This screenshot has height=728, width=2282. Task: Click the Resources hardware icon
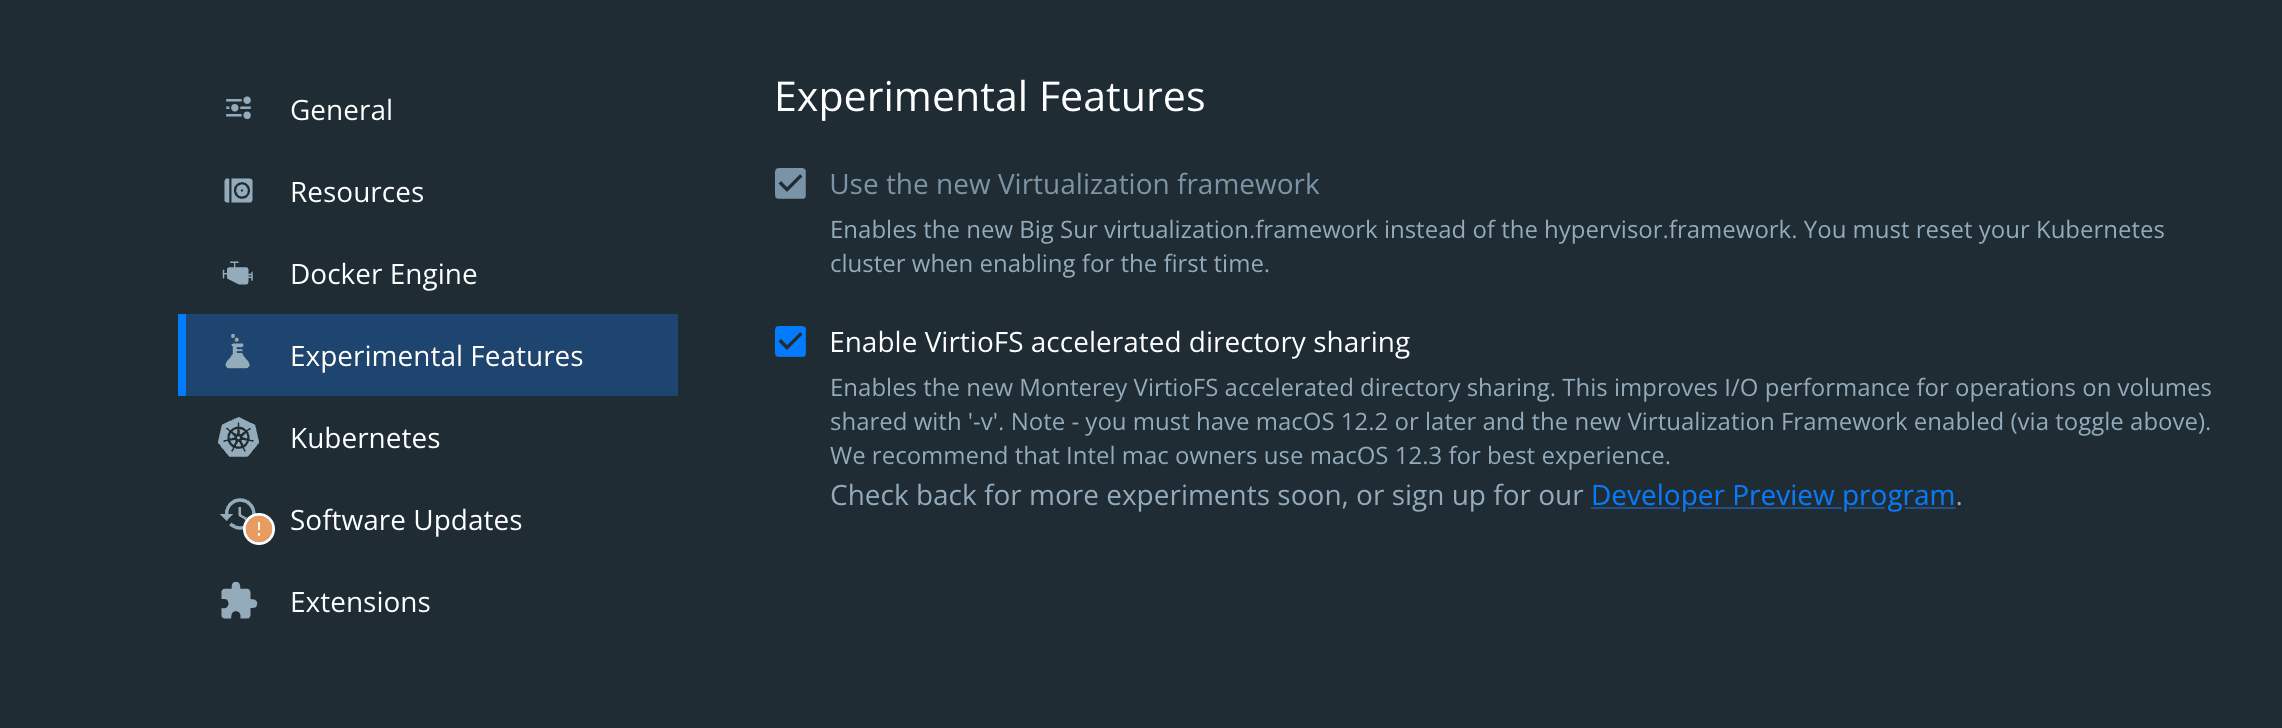coord(238,190)
